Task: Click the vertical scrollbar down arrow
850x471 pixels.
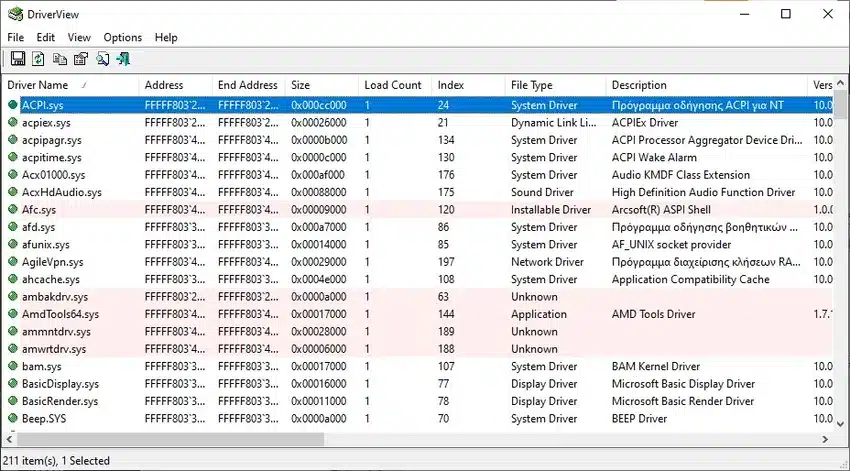Action: click(840, 424)
